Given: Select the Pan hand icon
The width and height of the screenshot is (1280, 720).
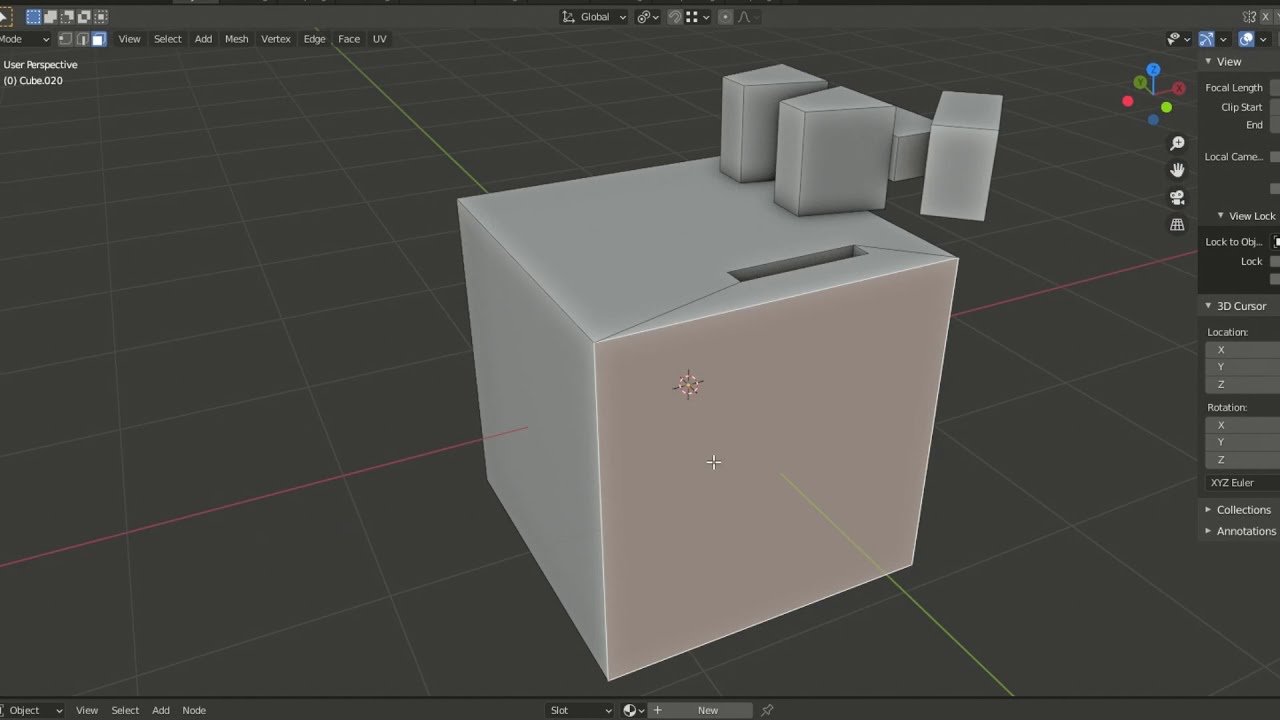Looking at the screenshot, I should point(1177,170).
